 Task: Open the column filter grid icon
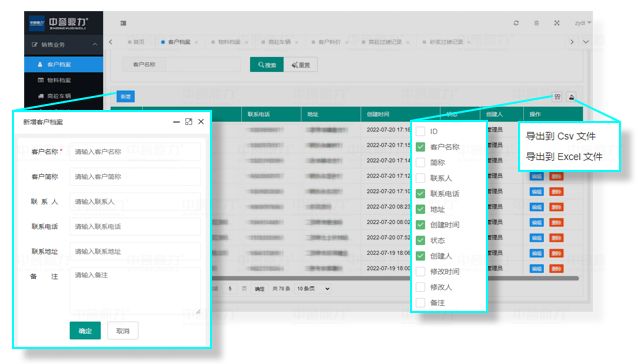(557, 97)
